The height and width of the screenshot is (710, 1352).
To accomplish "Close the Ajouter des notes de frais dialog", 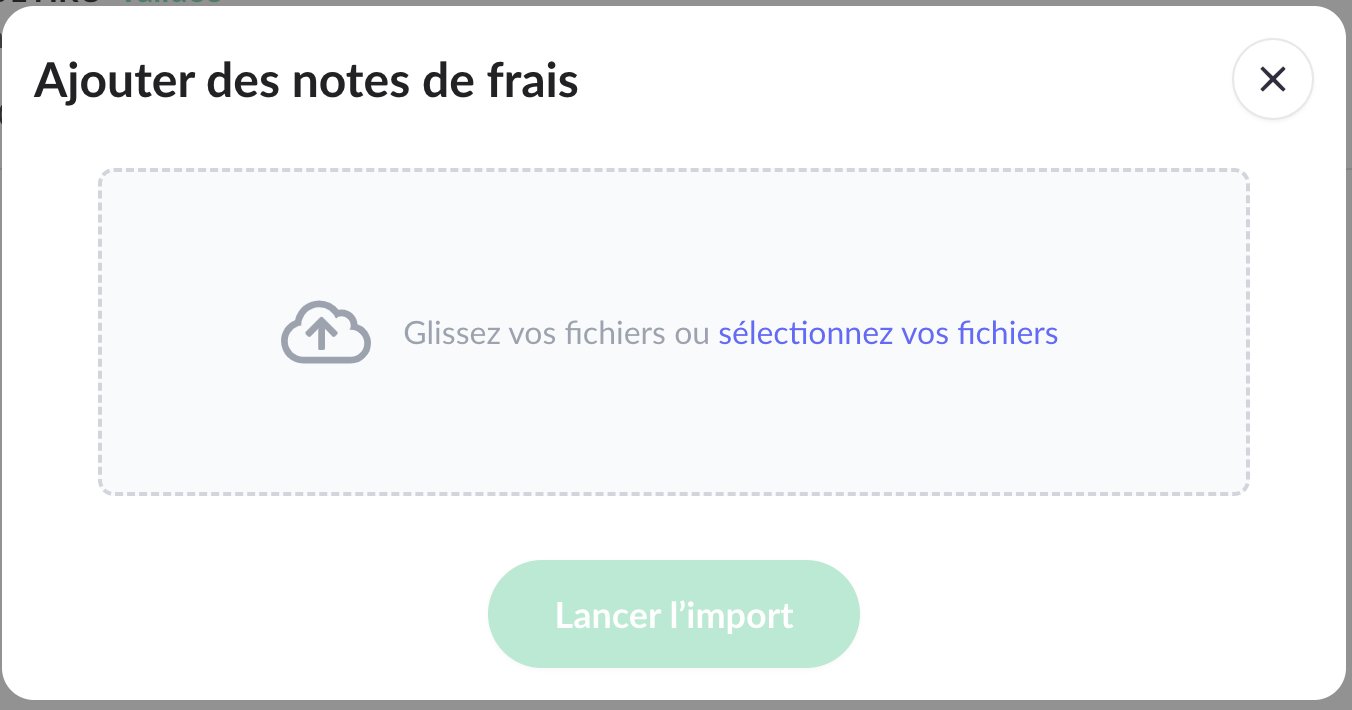I will [1272, 79].
